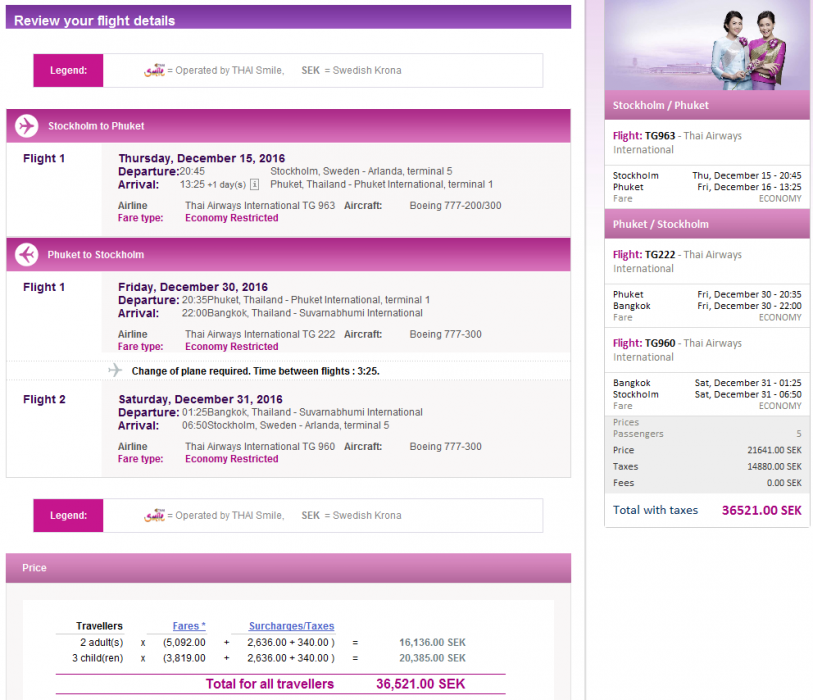Image resolution: width=813 pixels, height=700 pixels.
Task: Click the "3 child(ren)" traveller row label
Action: click(x=97, y=658)
